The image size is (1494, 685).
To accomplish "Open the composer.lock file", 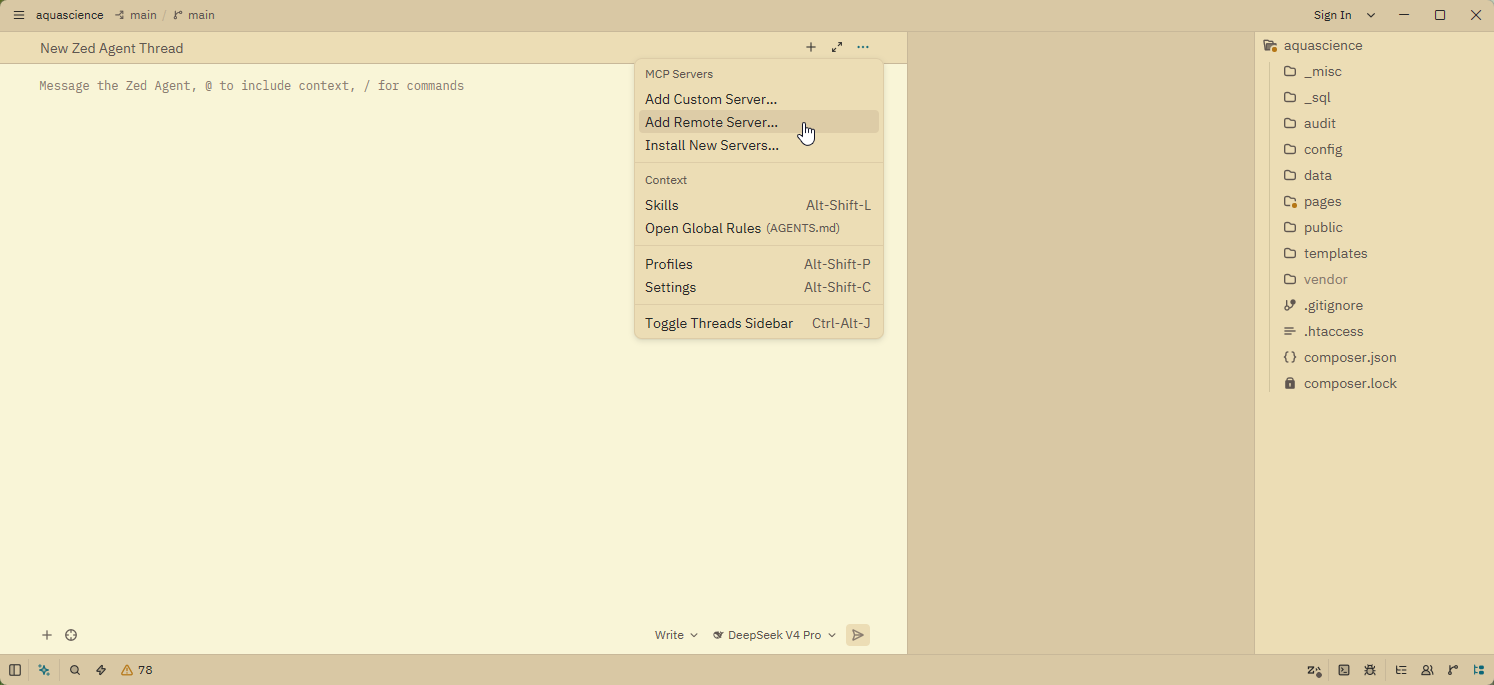I will pyautogui.click(x=1374, y=383).
